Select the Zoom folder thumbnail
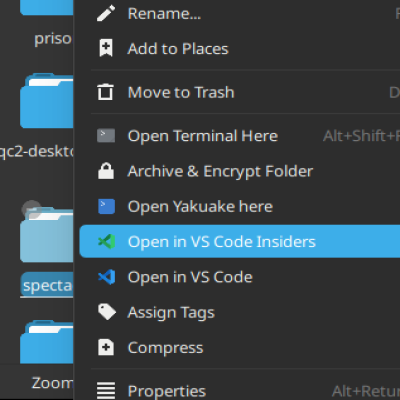 click(x=47, y=342)
